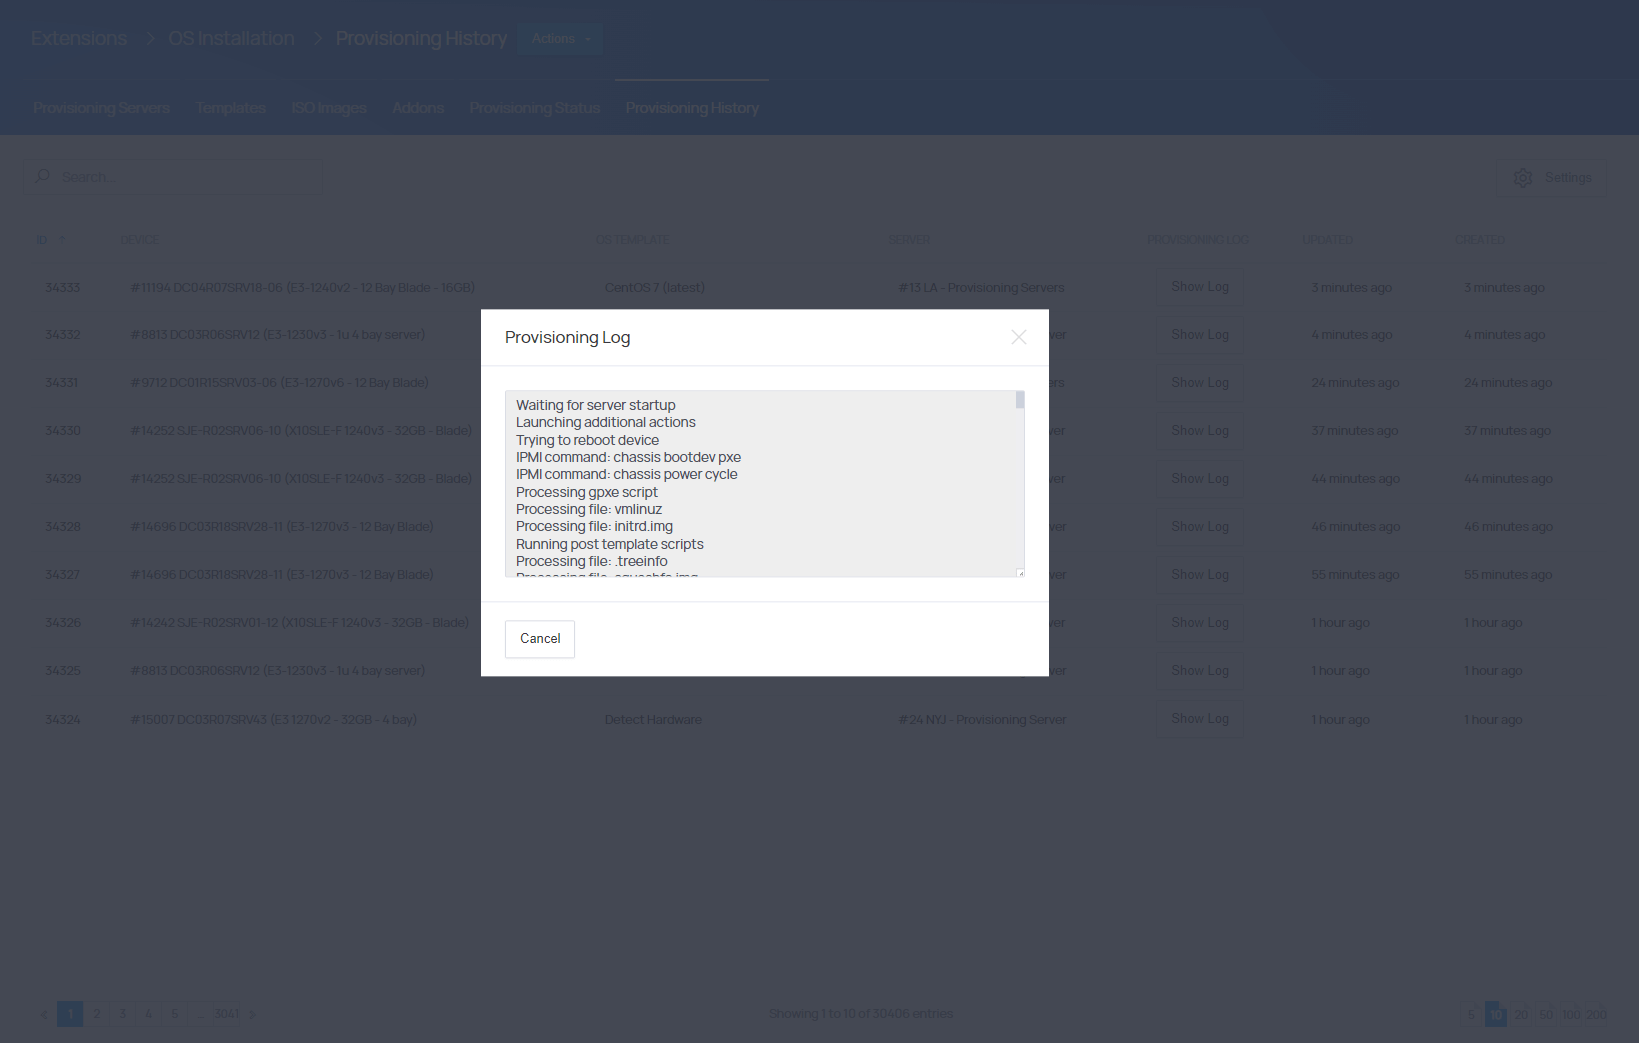Click the previous page arrow
Viewport: 1639px width, 1043px height.
point(44,1014)
